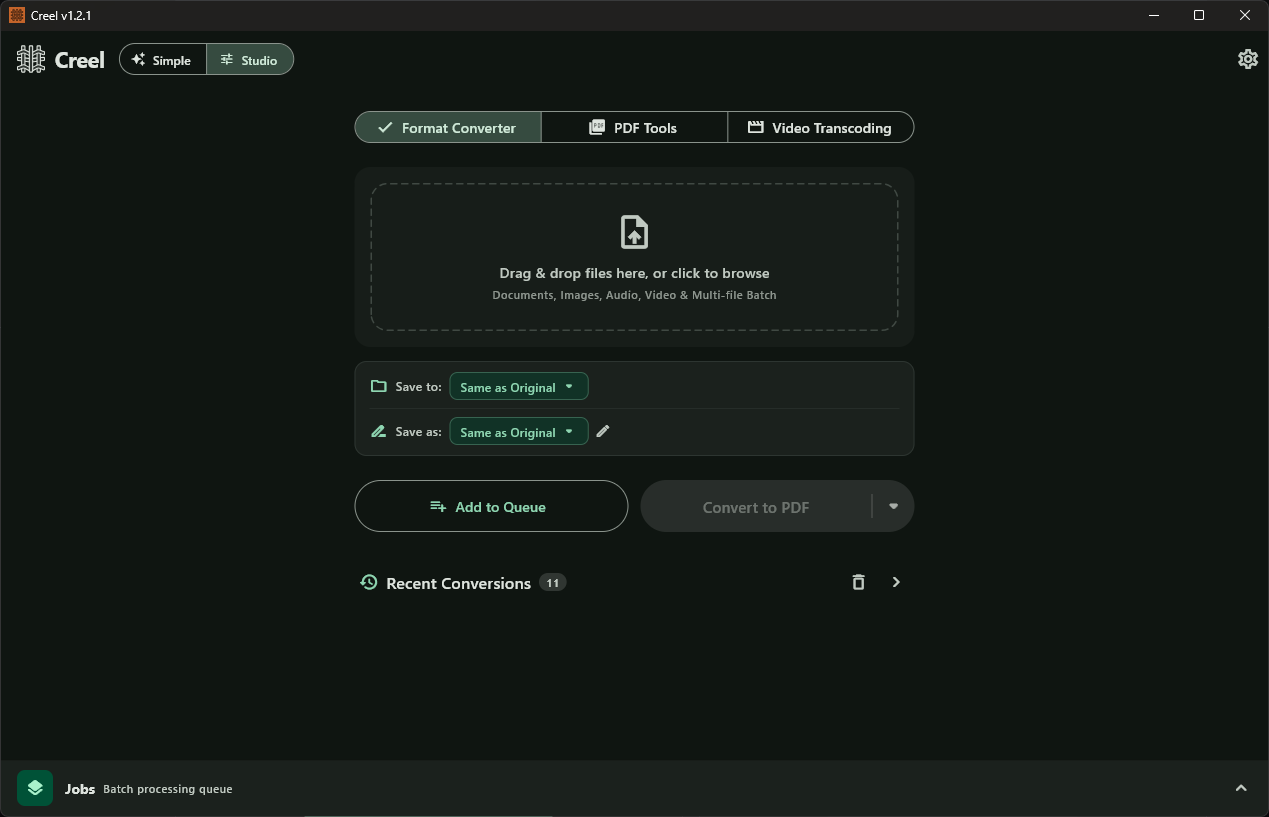Click the Recent Conversions count badge 11
This screenshot has height=817, width=1269.
(552, 582)
